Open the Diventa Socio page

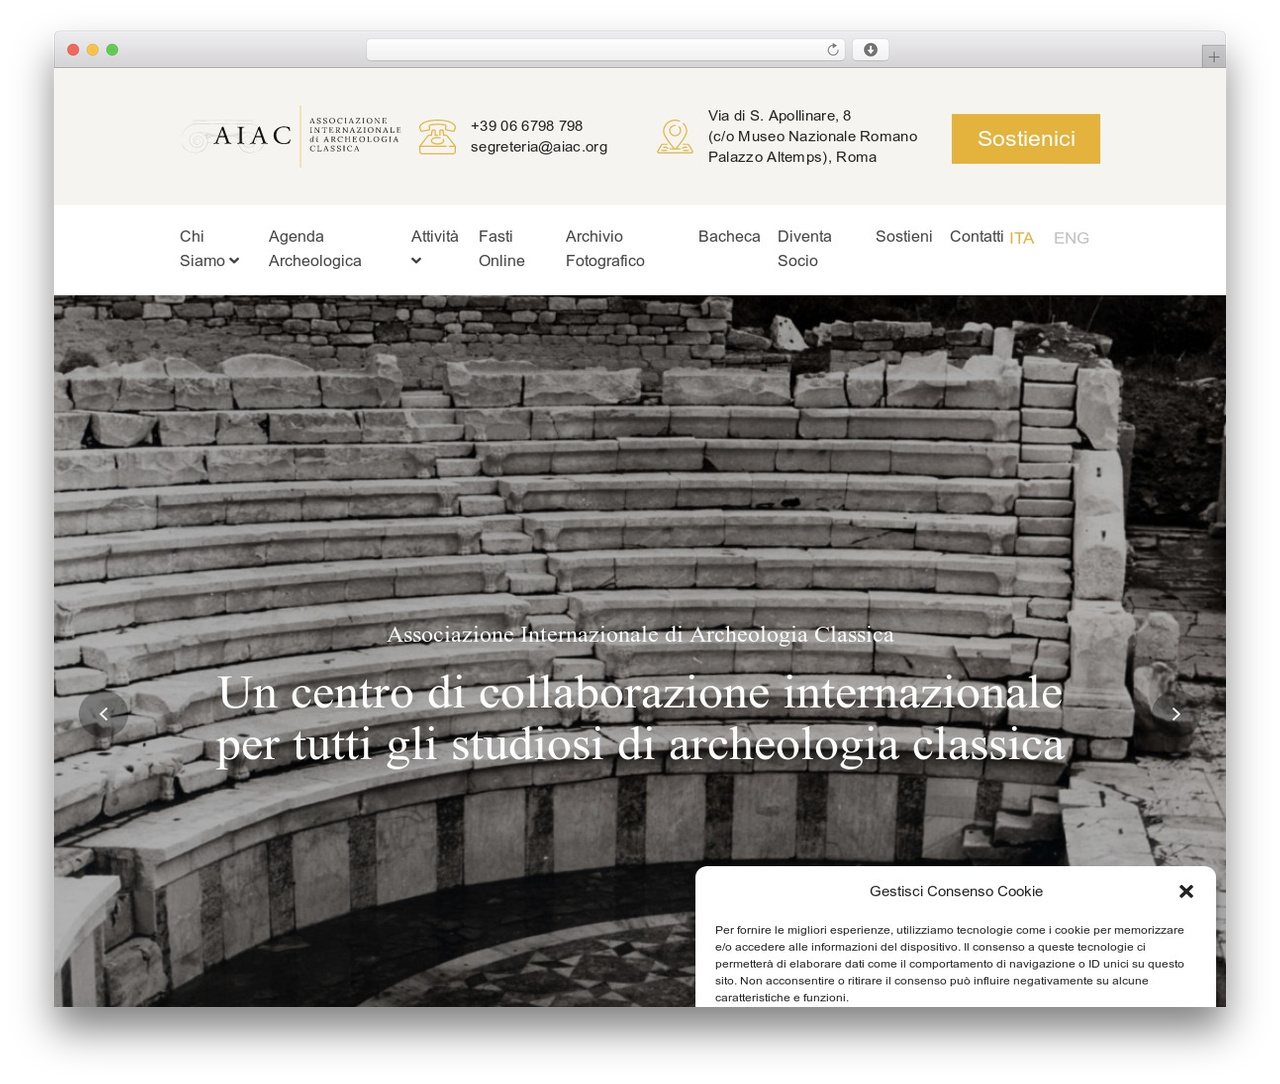(x=804, y=248)
